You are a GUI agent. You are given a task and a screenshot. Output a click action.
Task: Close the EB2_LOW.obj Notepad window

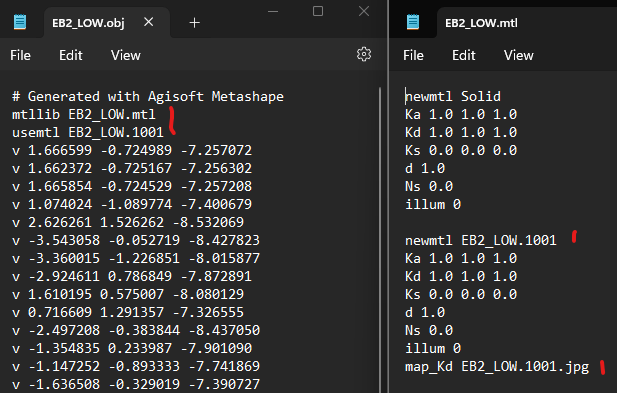click(364, 11)
